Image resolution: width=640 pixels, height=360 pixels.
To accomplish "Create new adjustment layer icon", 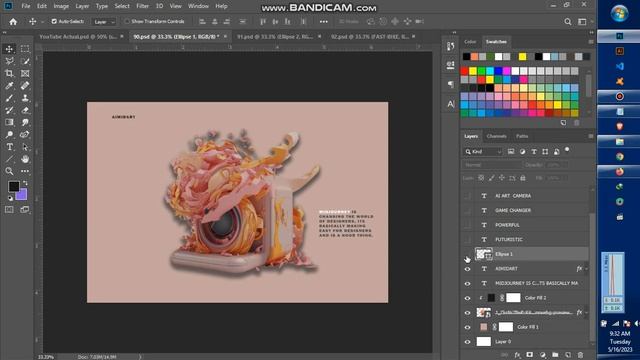I will 542,355.
